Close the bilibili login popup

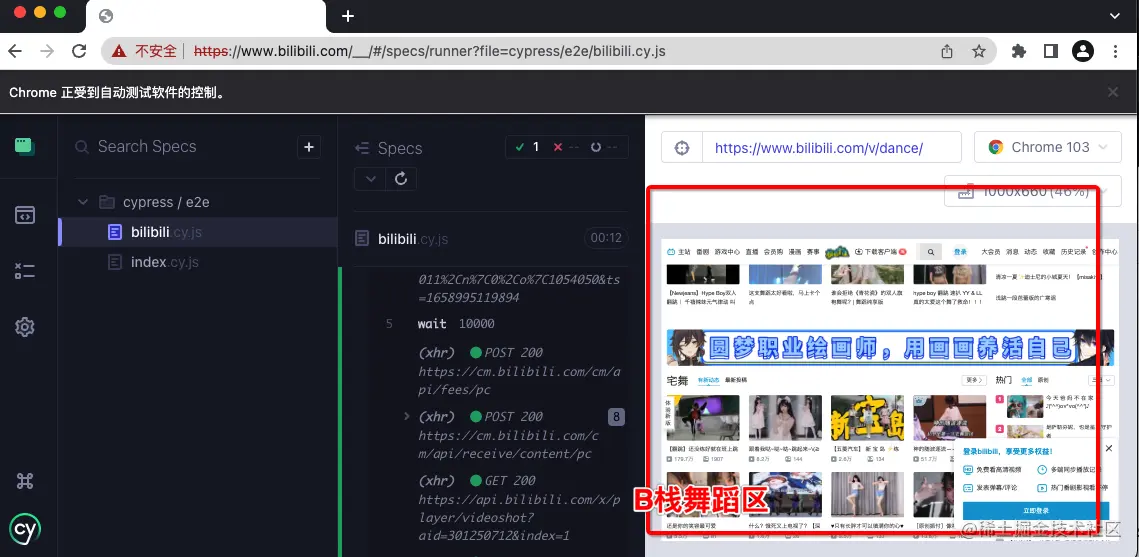point(1108,449)
